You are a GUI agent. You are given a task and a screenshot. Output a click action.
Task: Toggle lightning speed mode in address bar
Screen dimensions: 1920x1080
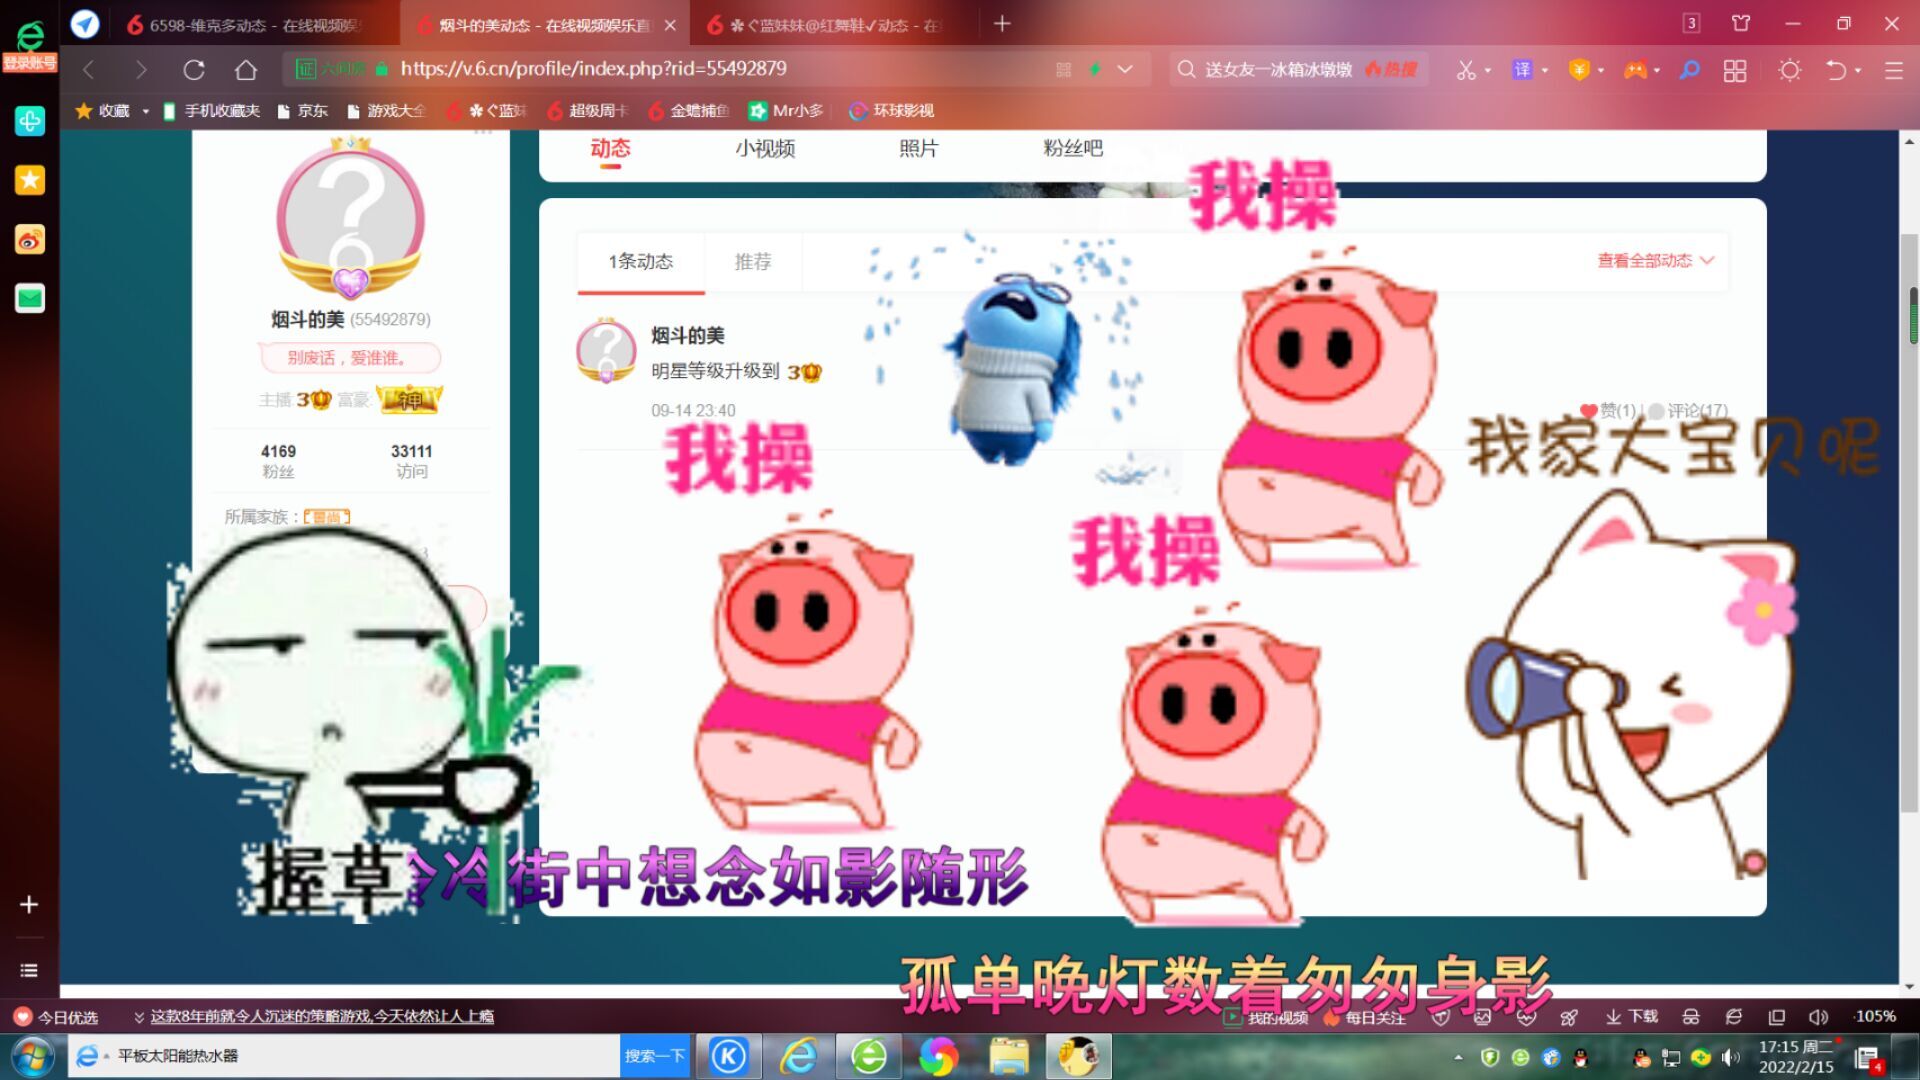tap(1095, 69)
